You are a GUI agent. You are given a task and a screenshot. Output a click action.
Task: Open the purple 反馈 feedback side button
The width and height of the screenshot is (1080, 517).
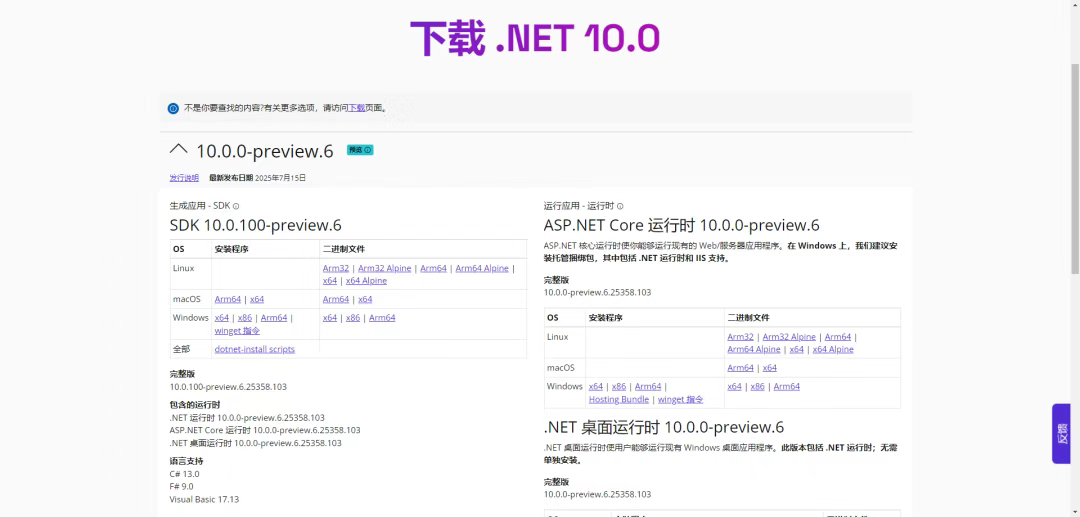coord(1062,433)
